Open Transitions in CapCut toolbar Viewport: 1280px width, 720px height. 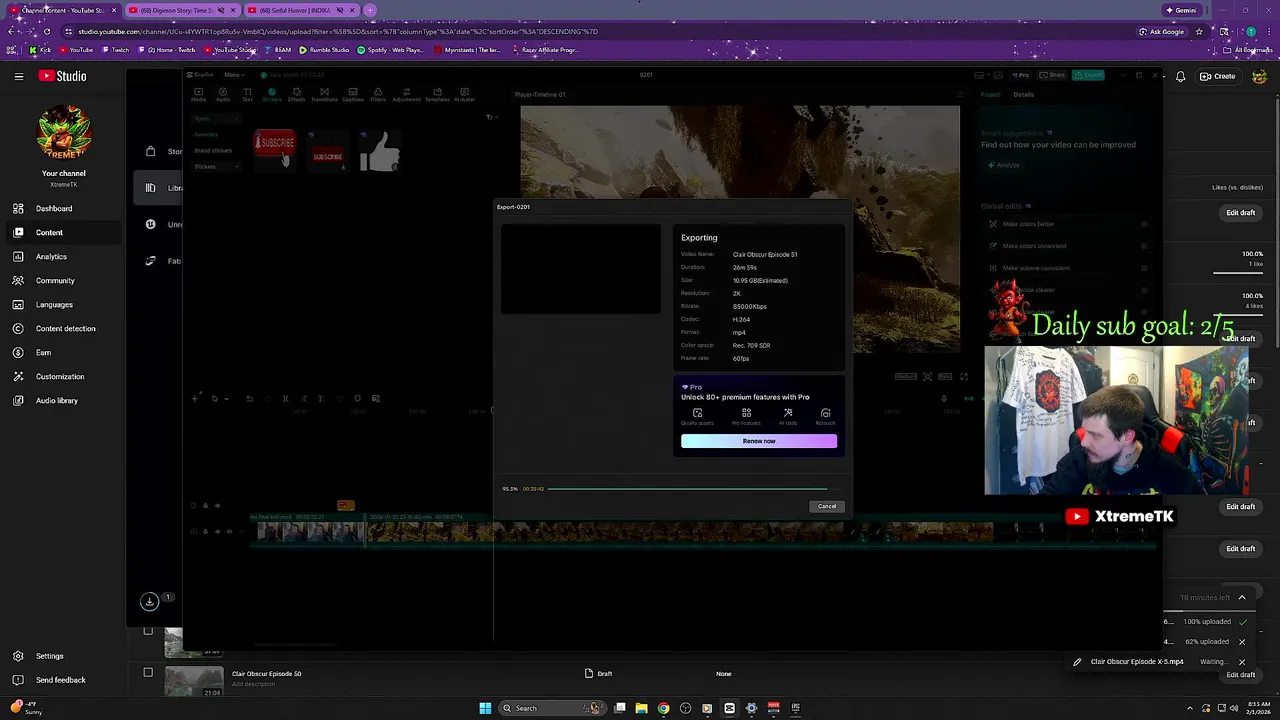tap(324, 95)
